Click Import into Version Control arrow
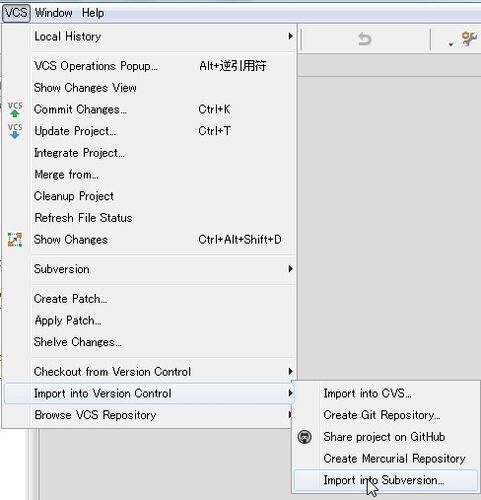 coord(291,393)
